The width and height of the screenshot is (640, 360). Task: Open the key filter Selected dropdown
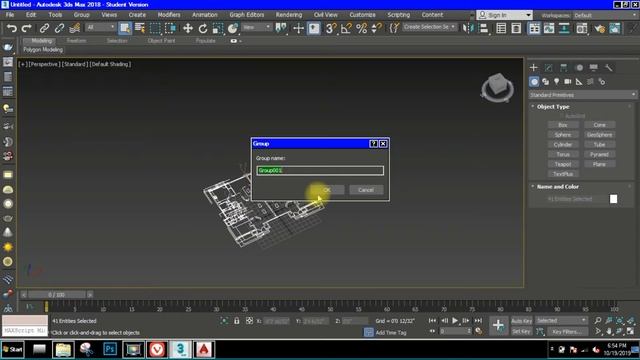(561, 320)
